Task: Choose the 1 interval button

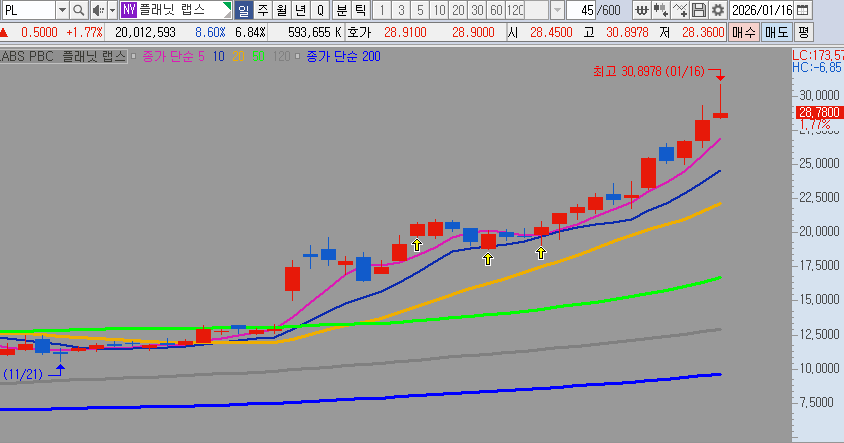Action: tap(382, 10)
